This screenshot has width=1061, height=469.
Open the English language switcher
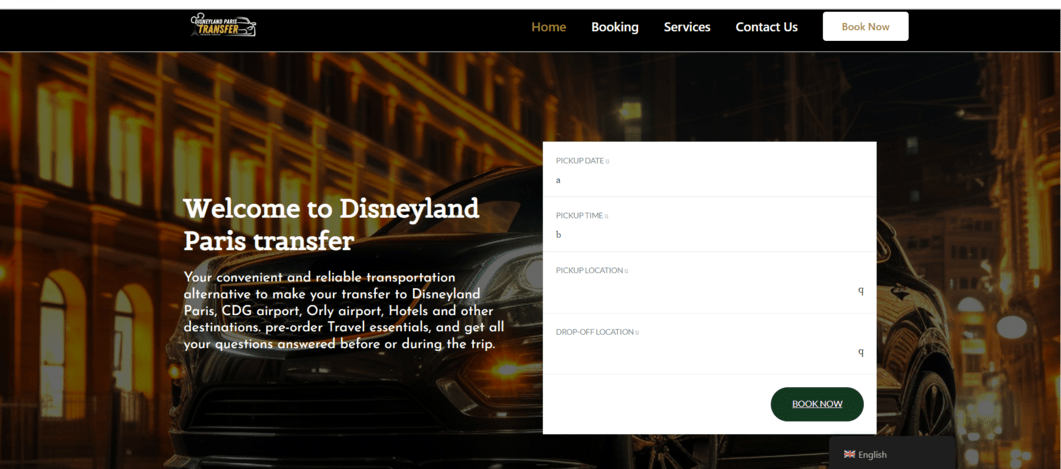[893, 454]
